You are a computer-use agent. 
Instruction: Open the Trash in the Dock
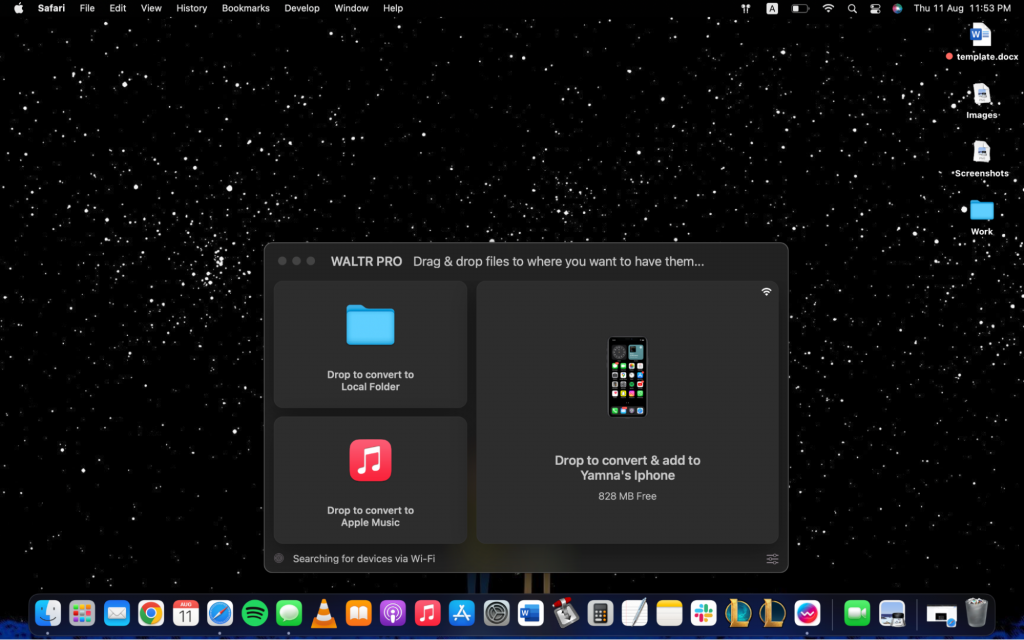point(976,613)
